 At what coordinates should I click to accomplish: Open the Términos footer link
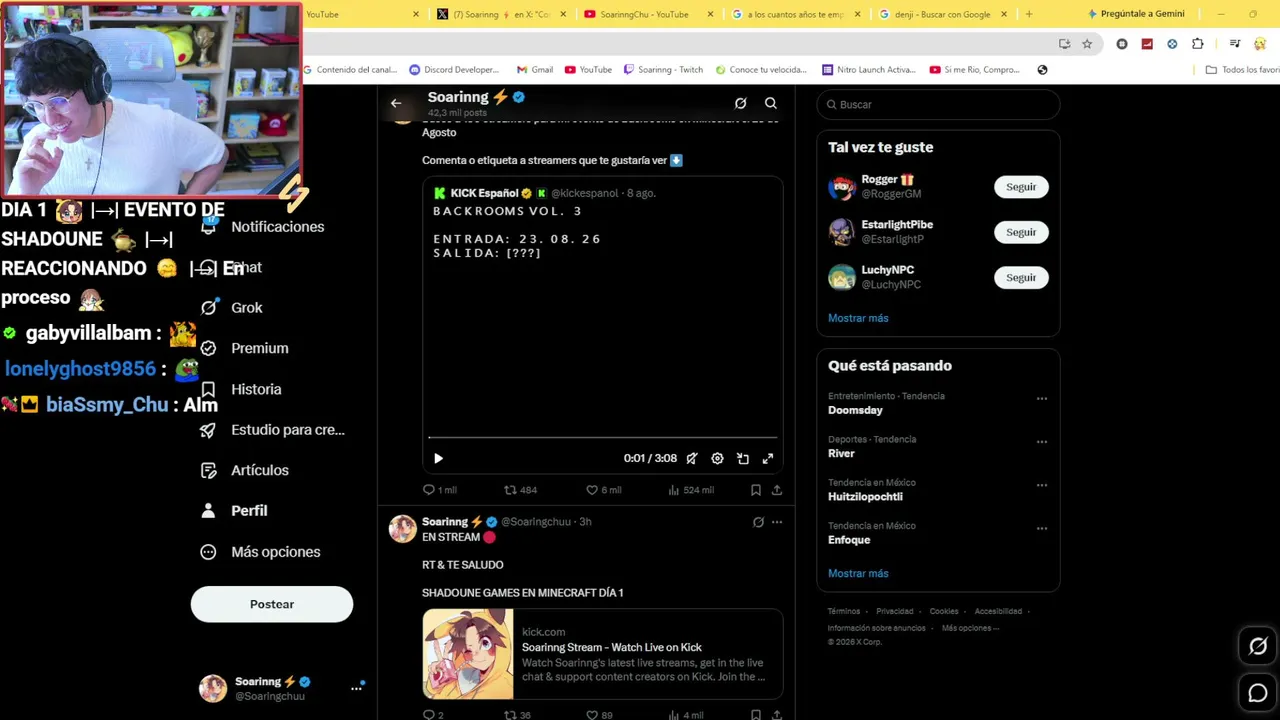[x=844, y=611]
